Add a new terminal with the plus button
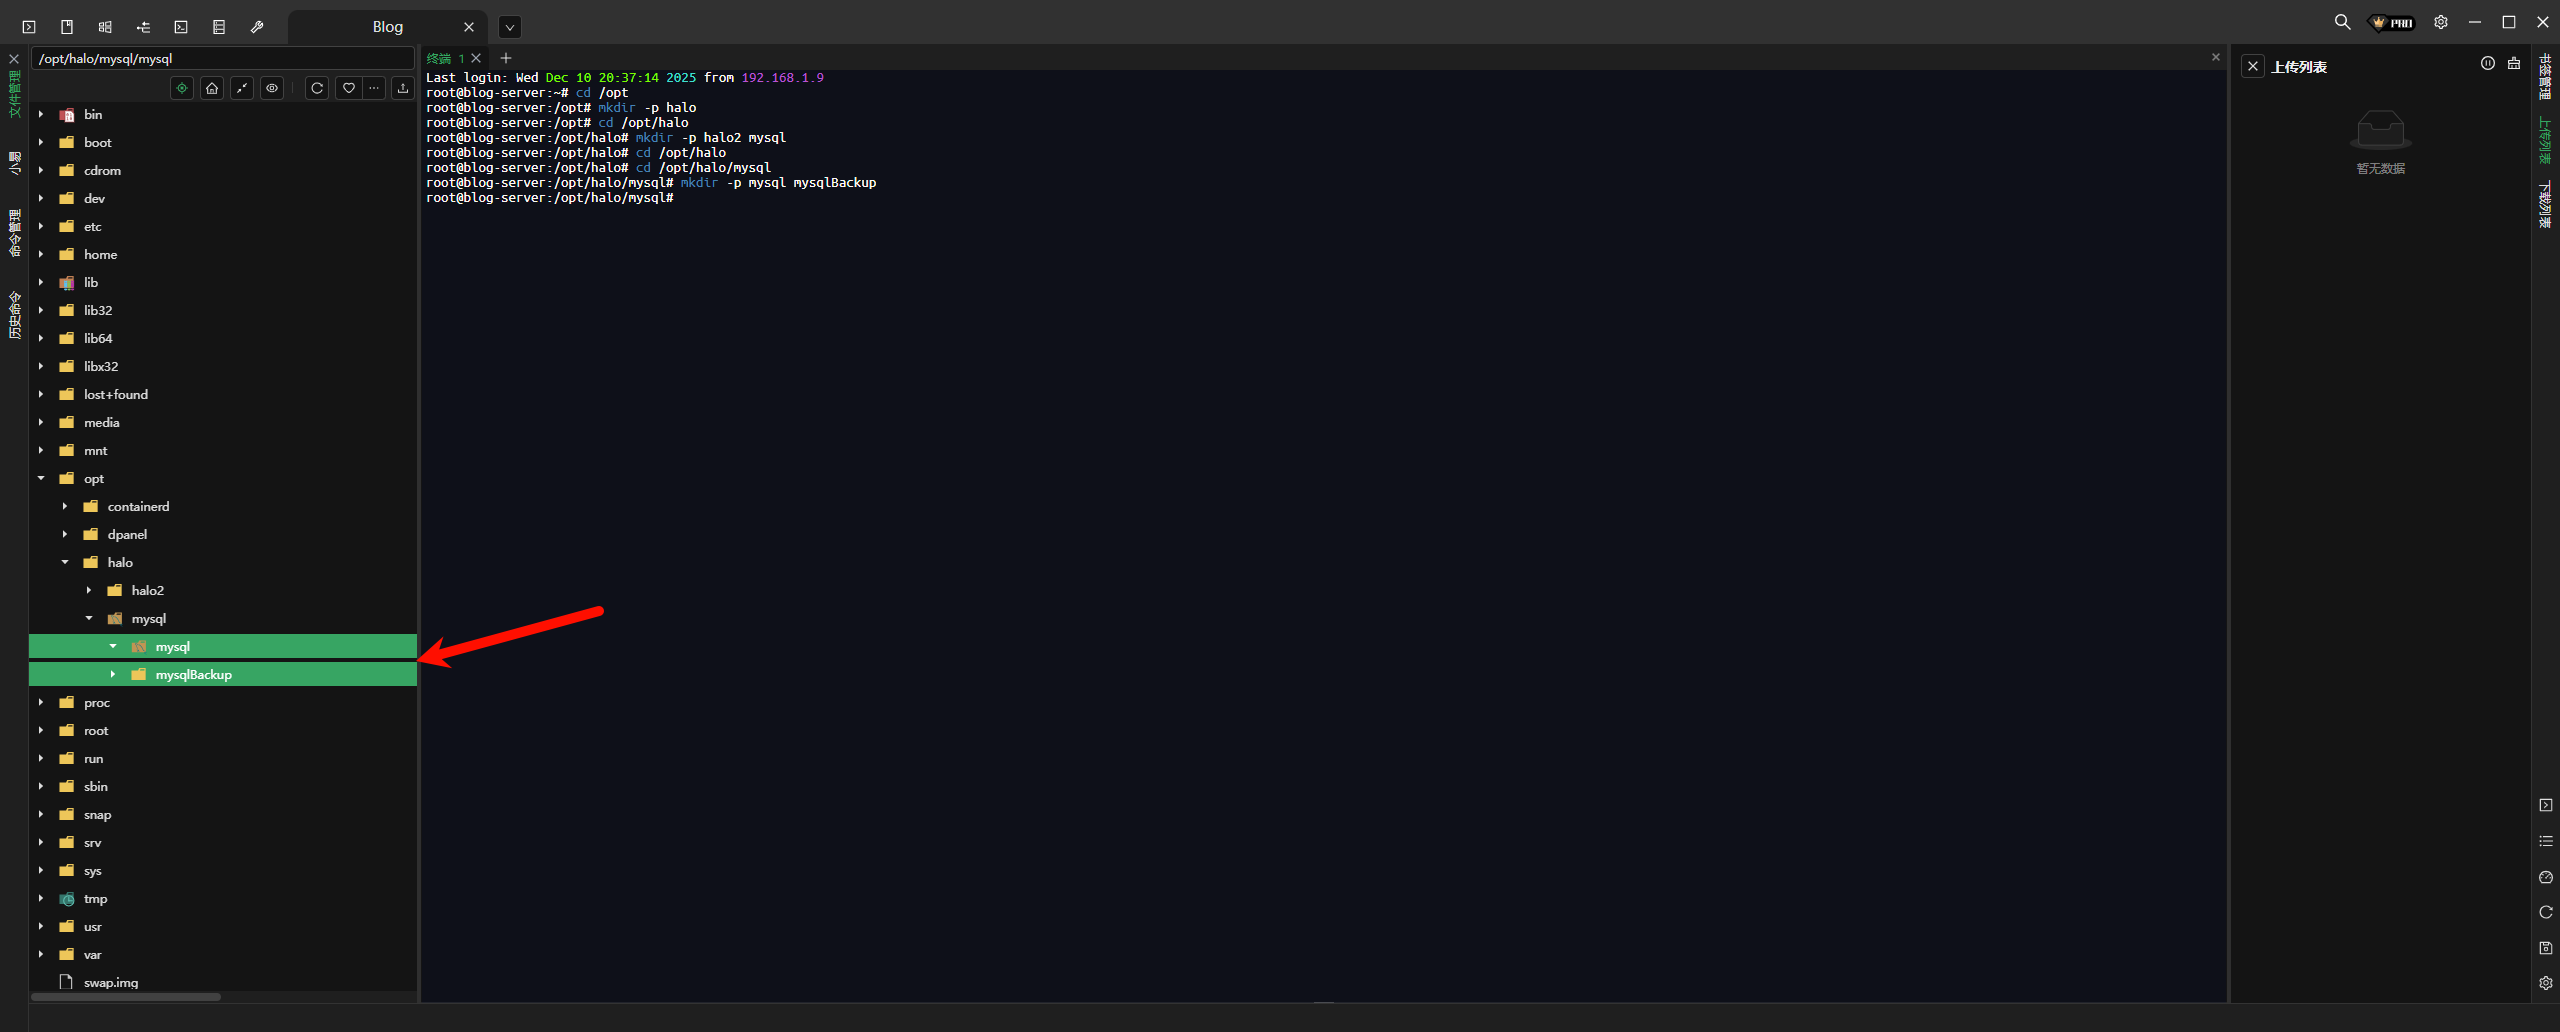 (x=506, y=58)
